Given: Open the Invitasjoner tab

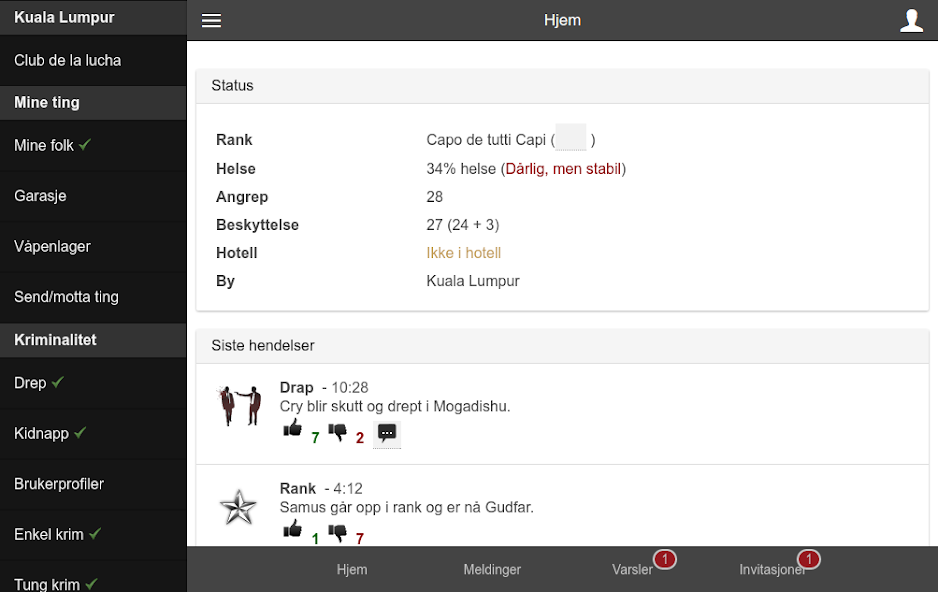Looking at the screenshot, I should point(772,569).
